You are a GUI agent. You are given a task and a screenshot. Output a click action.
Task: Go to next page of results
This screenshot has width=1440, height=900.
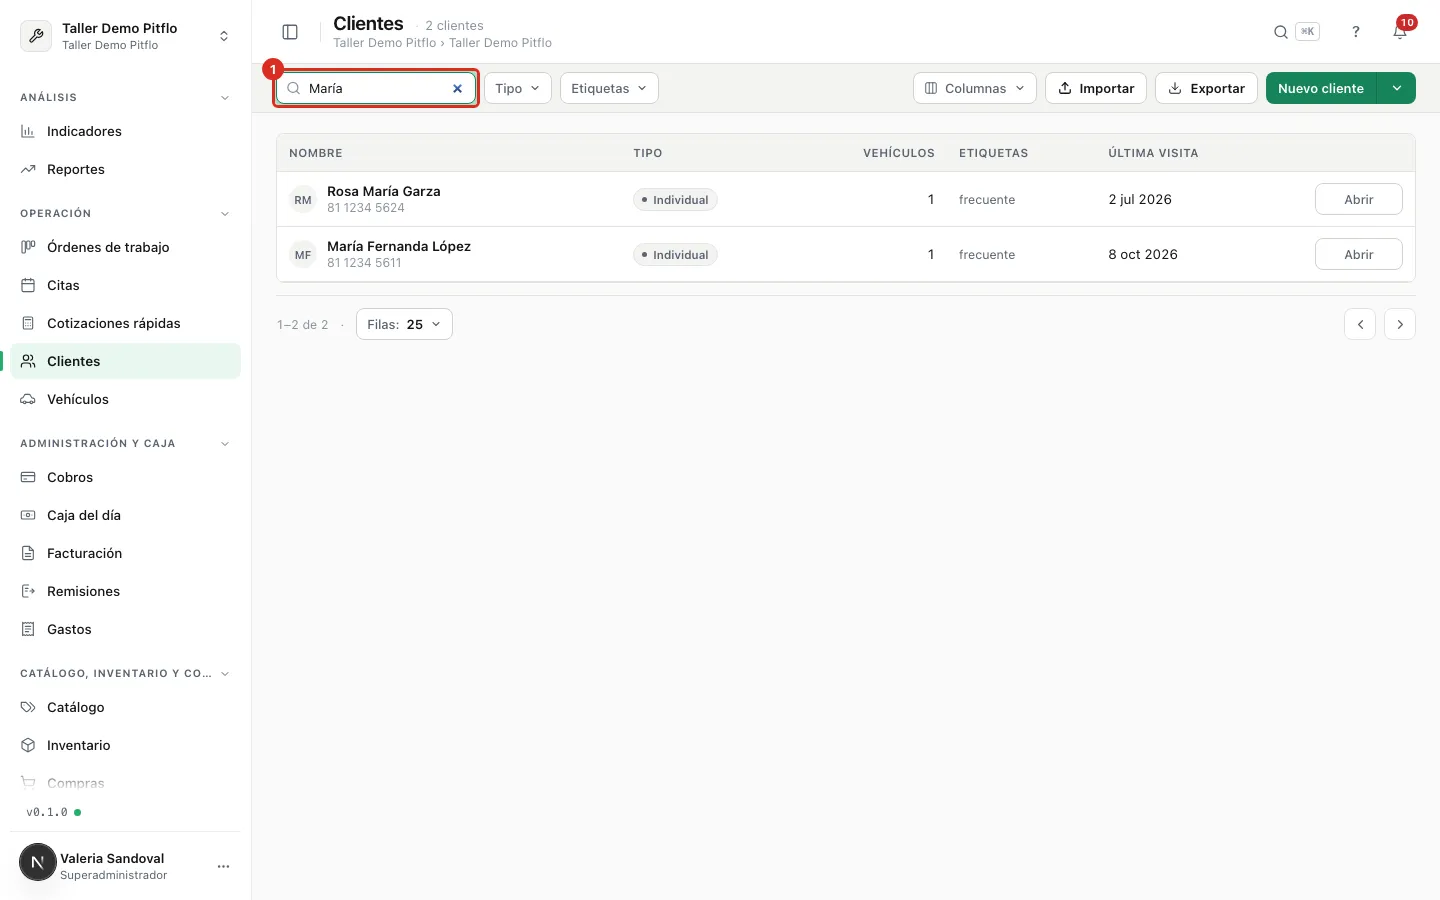1400,324
